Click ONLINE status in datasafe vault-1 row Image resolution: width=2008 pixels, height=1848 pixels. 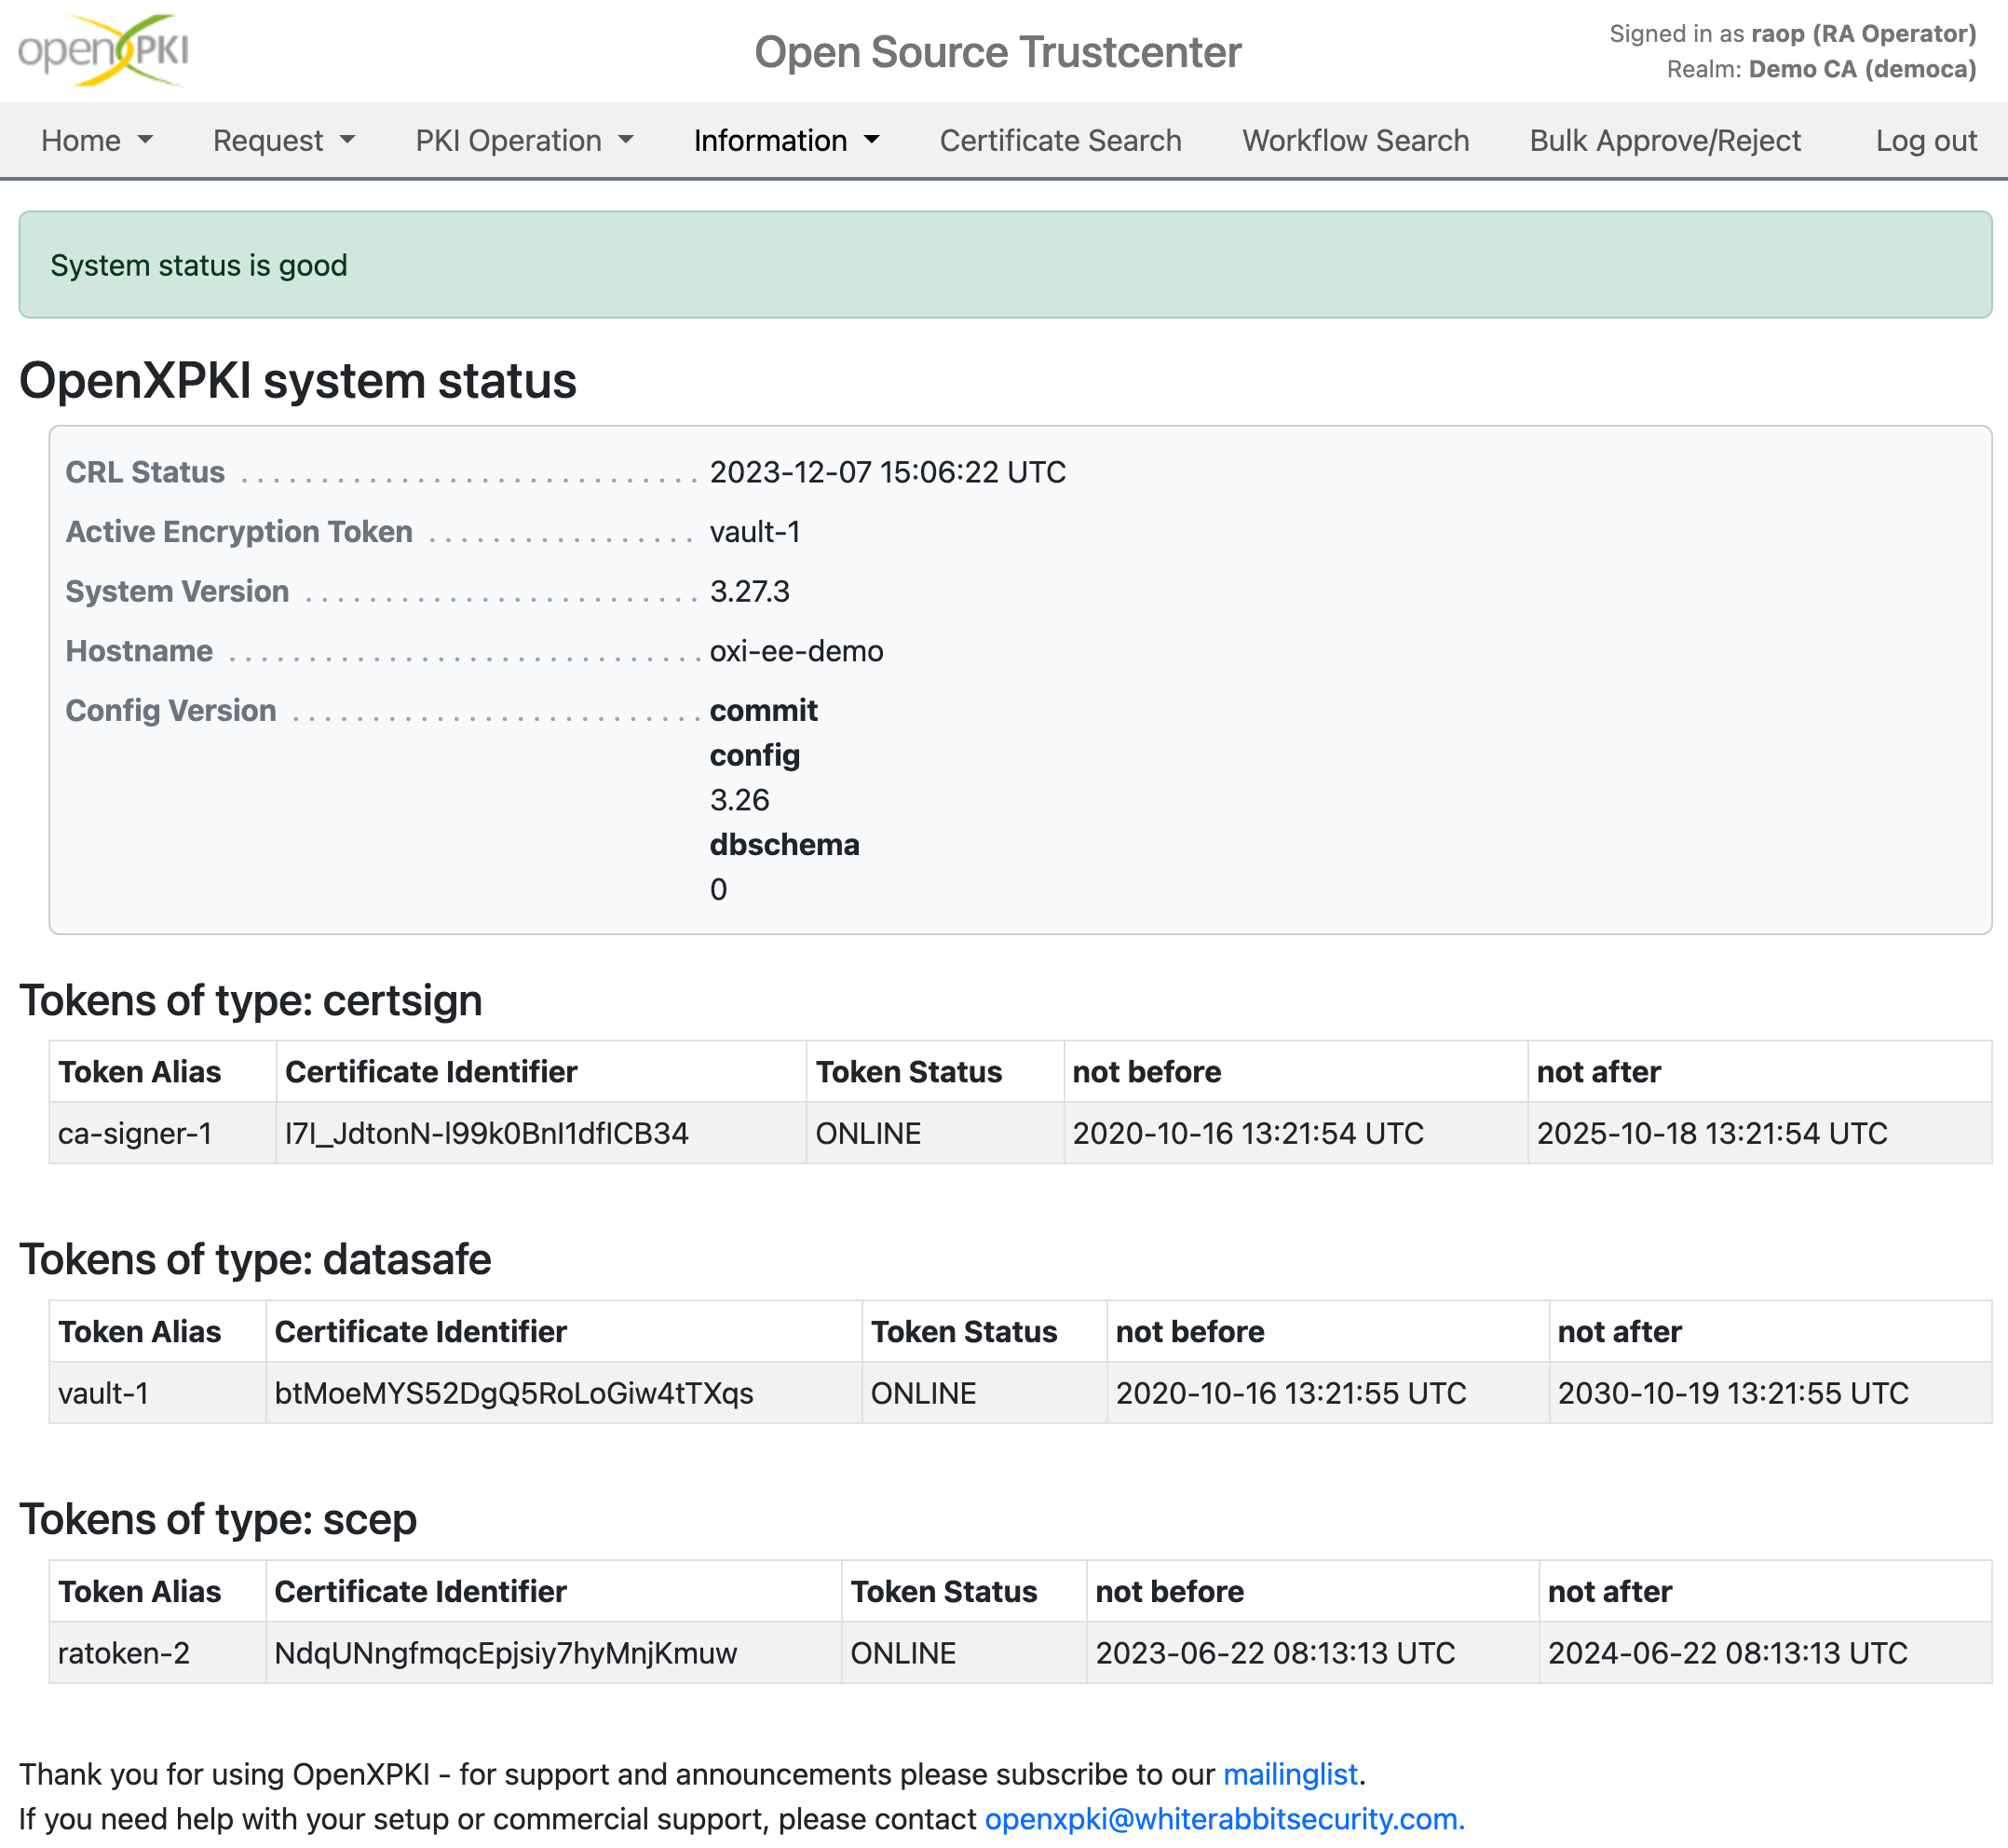pos(923,1393)
